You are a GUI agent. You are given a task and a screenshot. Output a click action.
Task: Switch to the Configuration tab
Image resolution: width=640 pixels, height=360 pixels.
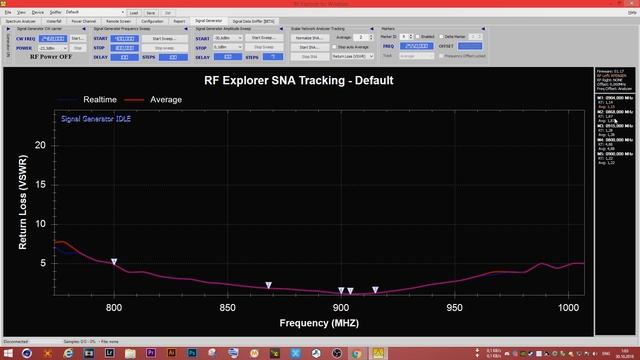coord(152,21)
